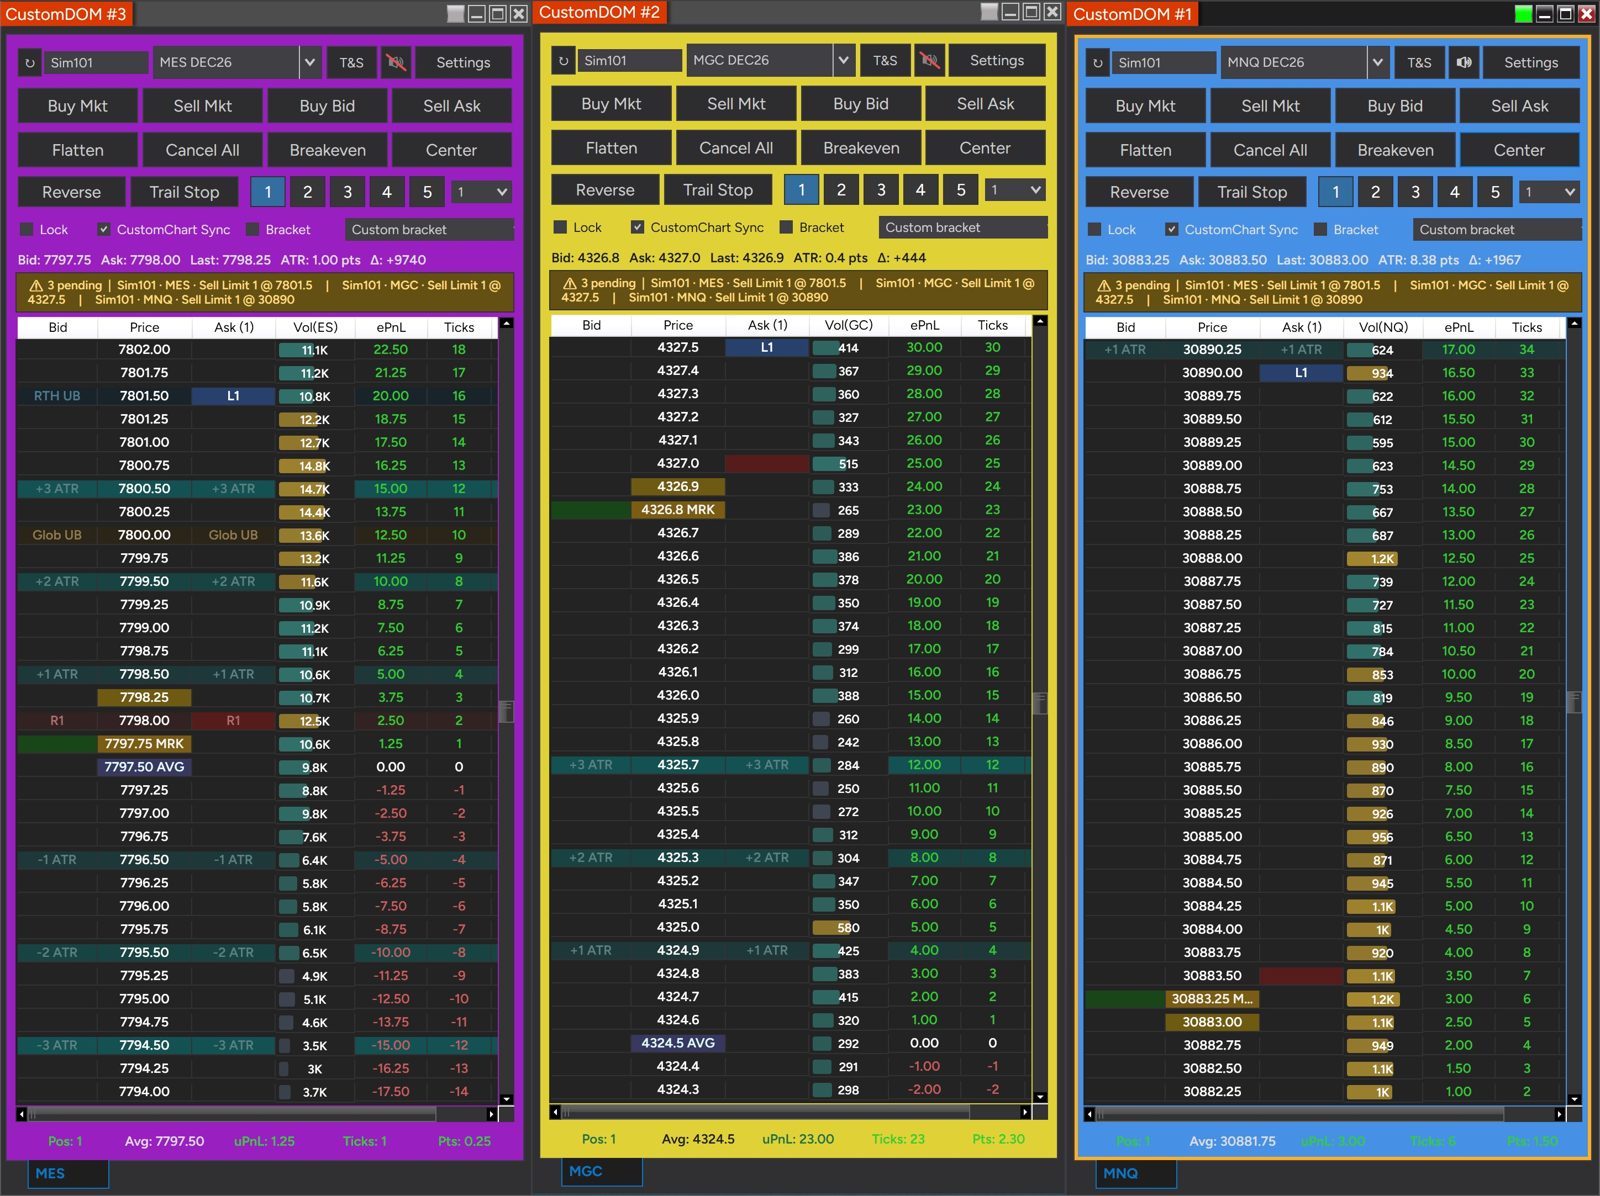Click the refresh icon in the MES DOM
The width and height of the screenshot is (1600, 1196).
[x=30, y=63]
